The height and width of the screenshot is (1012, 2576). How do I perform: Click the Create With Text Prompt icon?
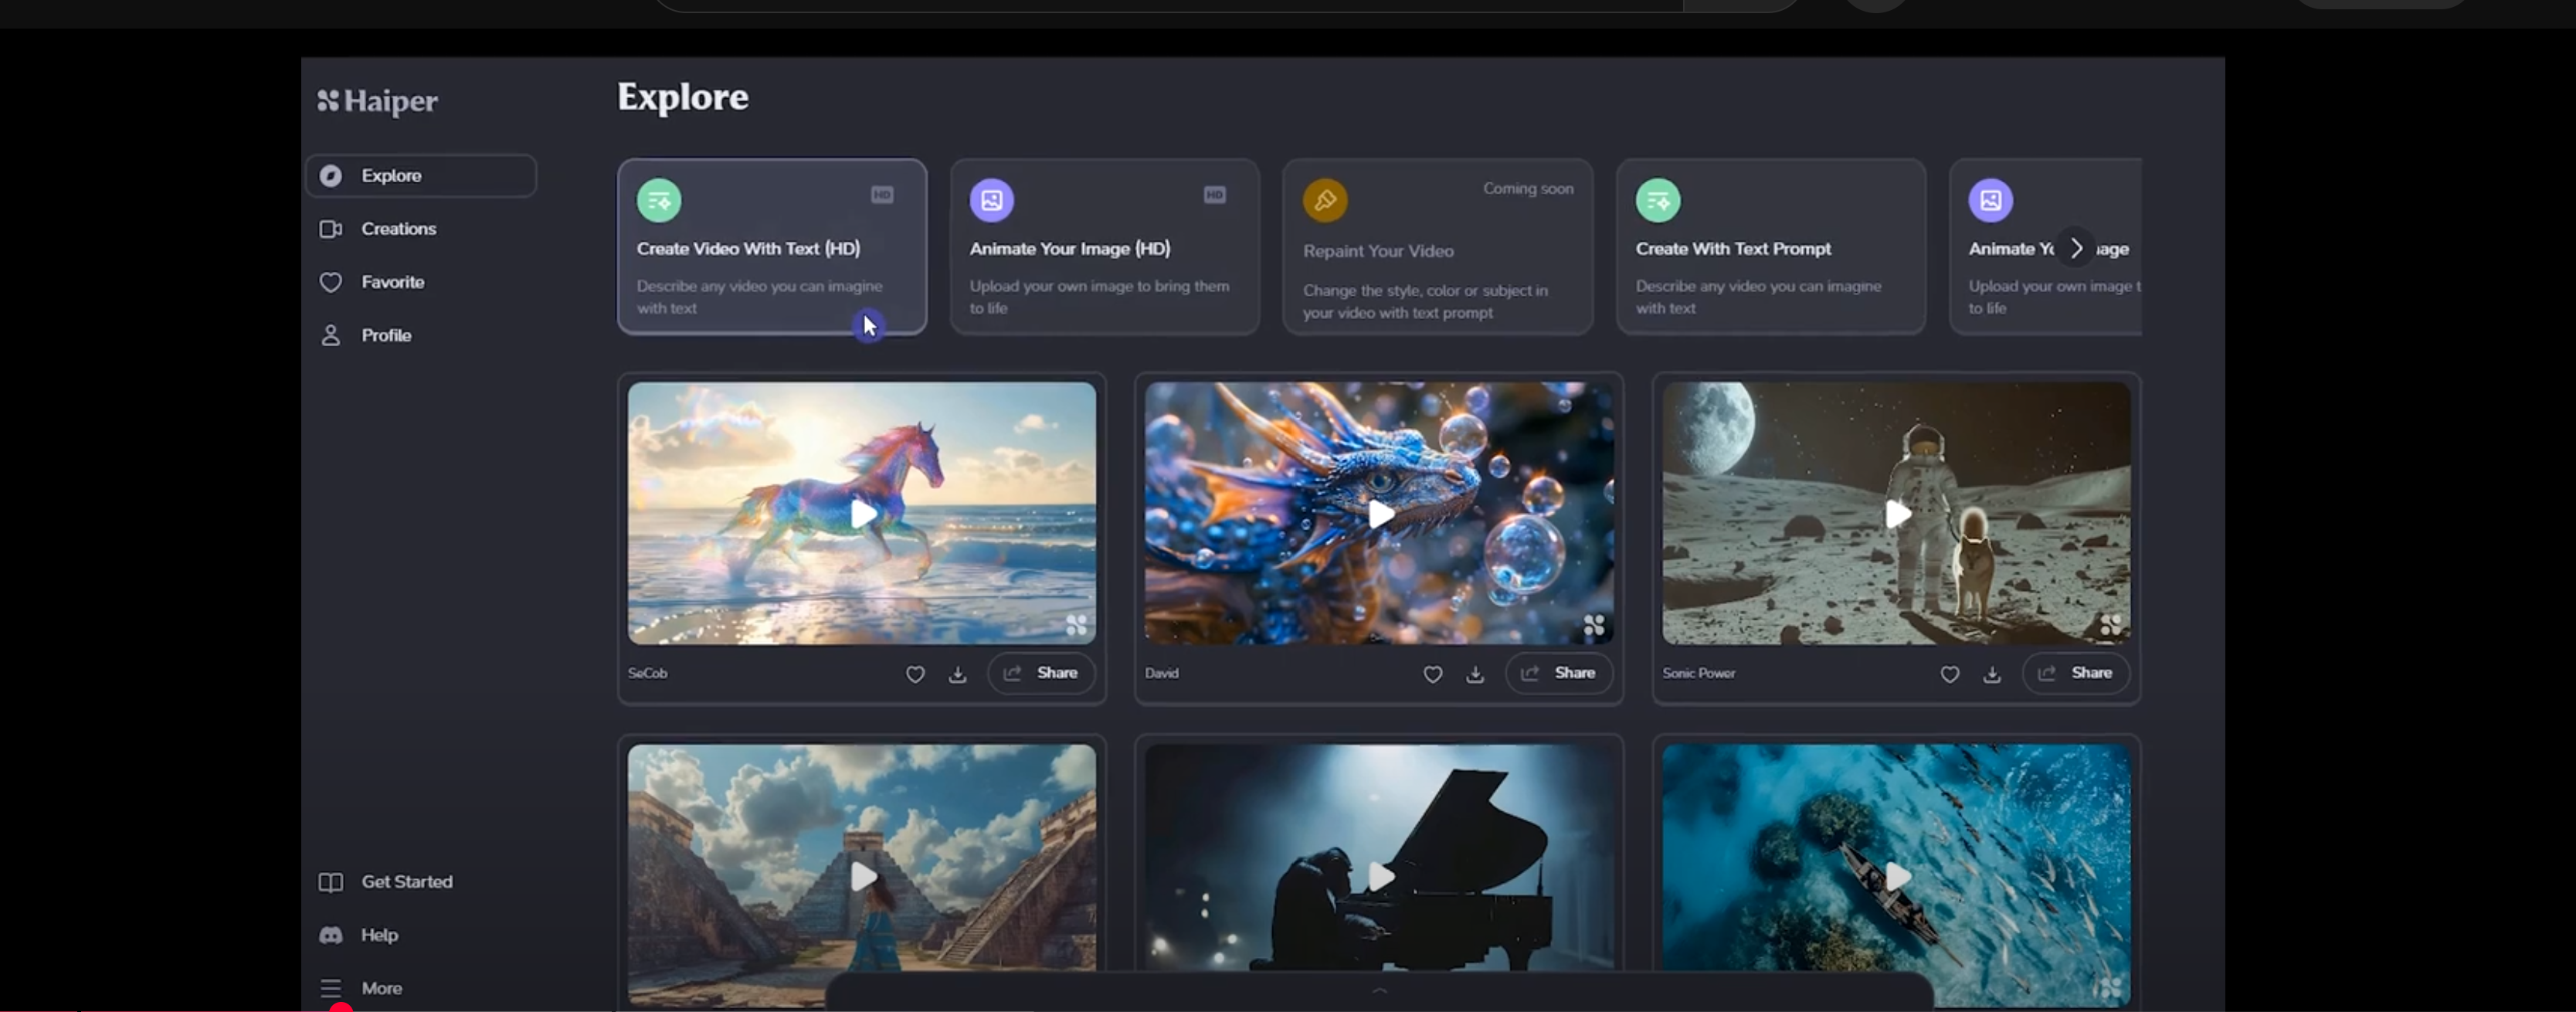(x=1657, y=200)
